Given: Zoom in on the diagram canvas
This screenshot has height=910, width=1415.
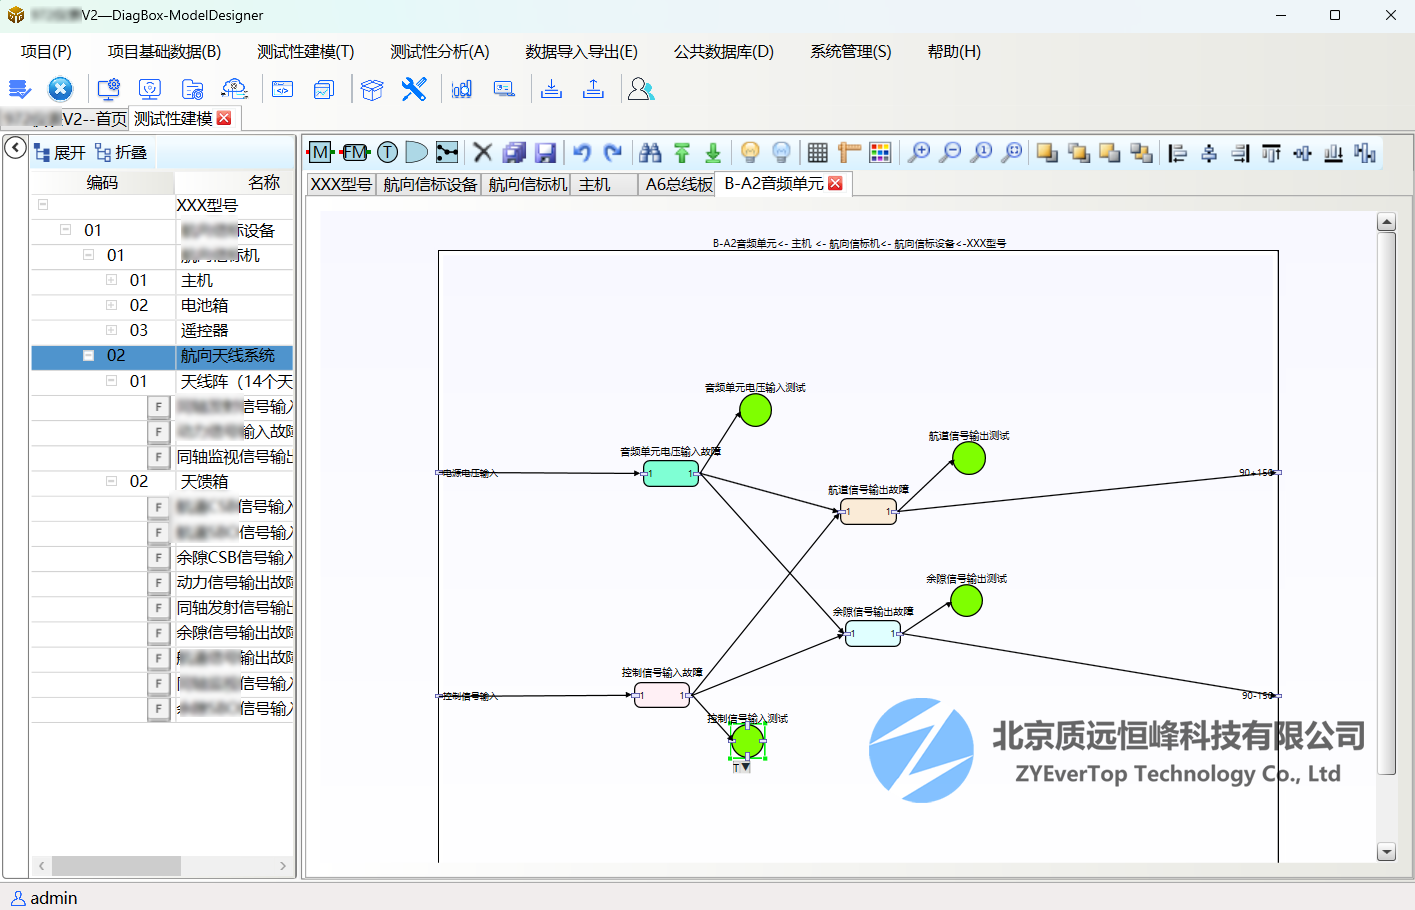Looking at the screenshot, I should point(918,152).
